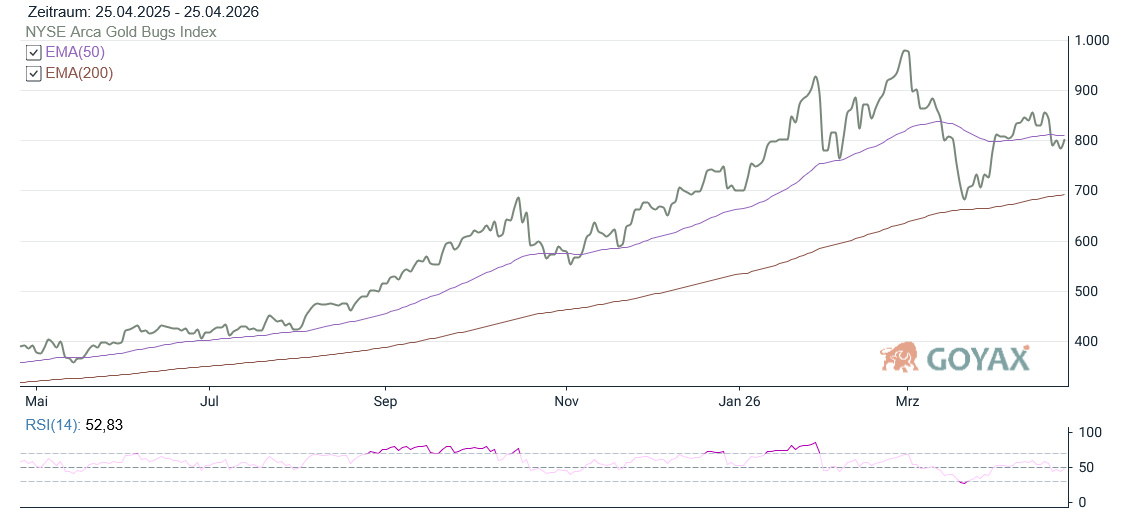Toggle the EMA(200) checkbox
This screenshot has height=513, width=1140.
click(x=33, y=73)
